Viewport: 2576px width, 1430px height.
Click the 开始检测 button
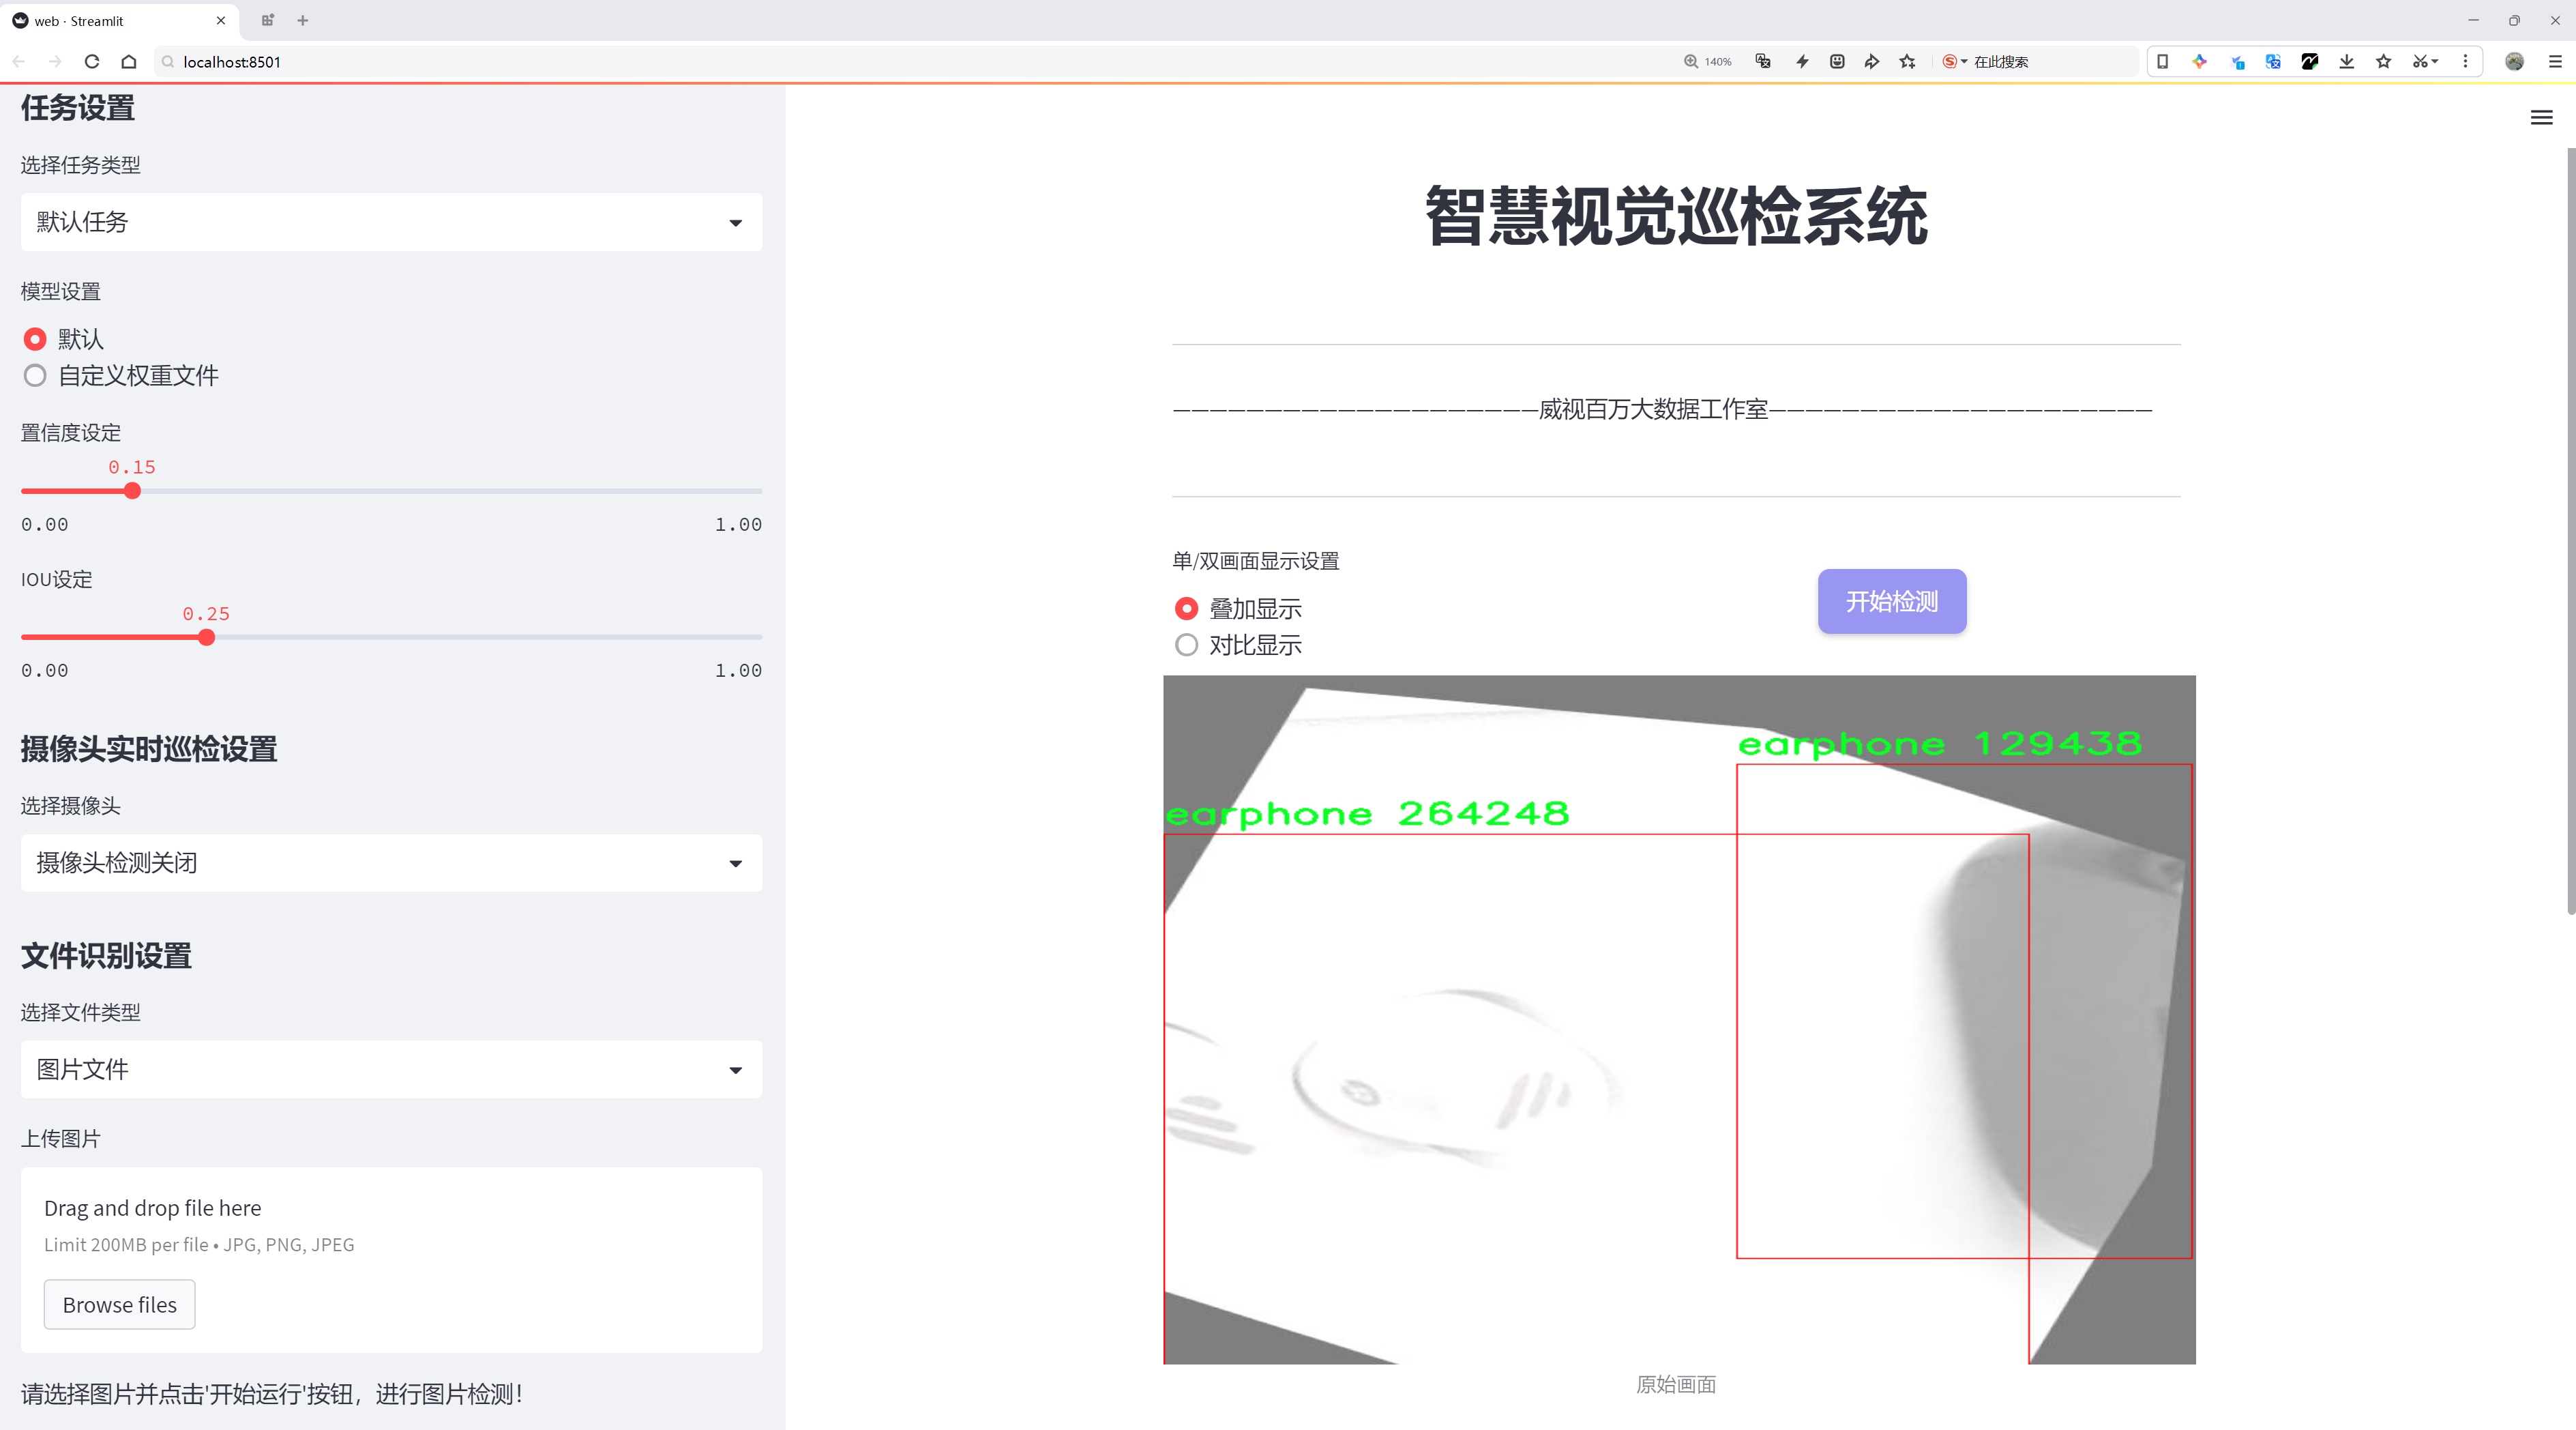(1891, 601)
